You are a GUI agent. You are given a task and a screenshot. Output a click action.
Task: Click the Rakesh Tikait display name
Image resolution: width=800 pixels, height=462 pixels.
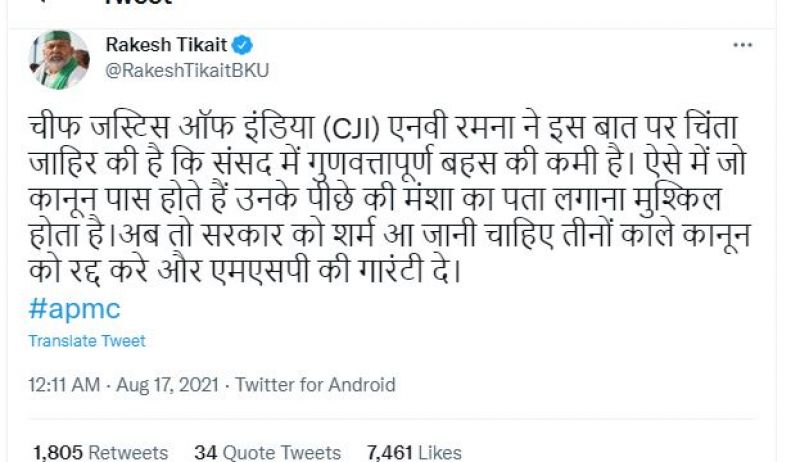coord(167,45)
